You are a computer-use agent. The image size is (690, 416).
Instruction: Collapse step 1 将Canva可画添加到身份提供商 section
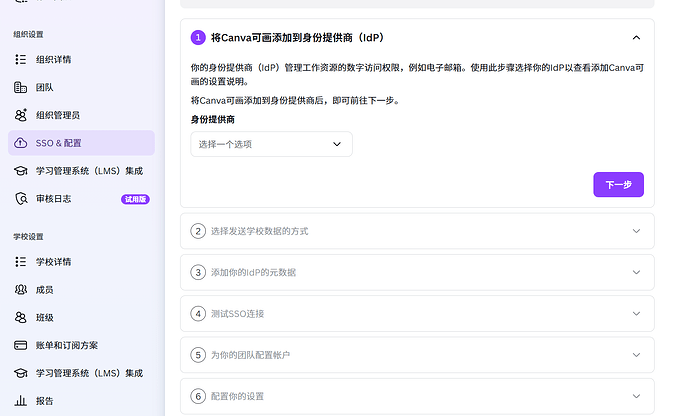click(636, 38)
